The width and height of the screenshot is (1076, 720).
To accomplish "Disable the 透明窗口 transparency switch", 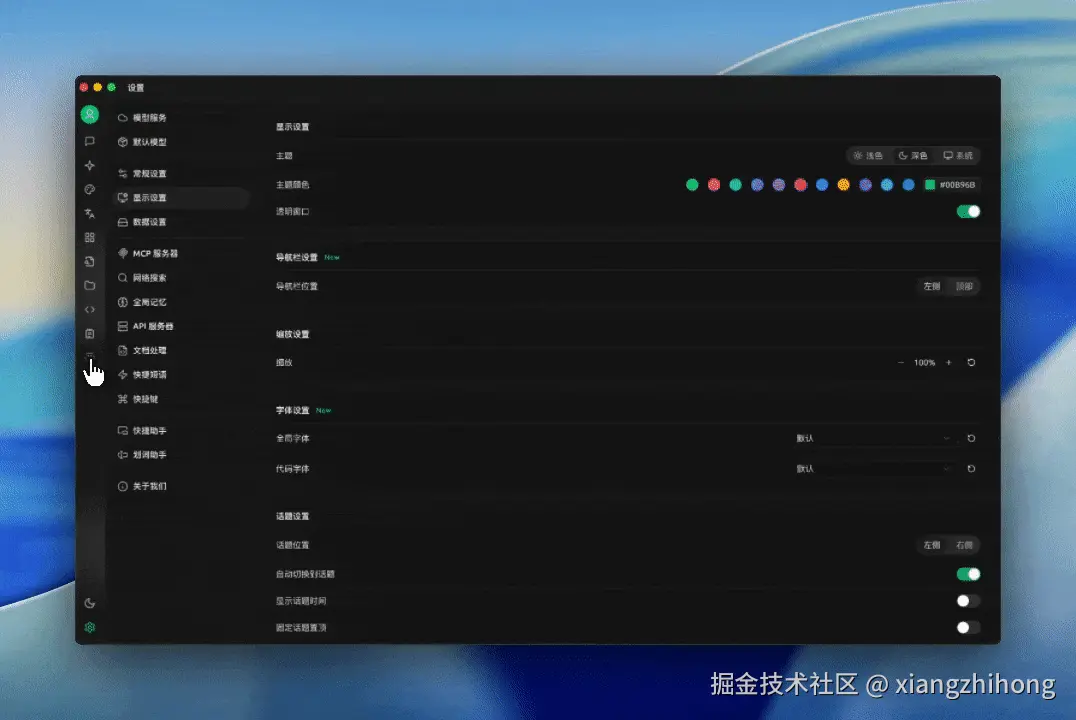I will (x=966, y=211).
